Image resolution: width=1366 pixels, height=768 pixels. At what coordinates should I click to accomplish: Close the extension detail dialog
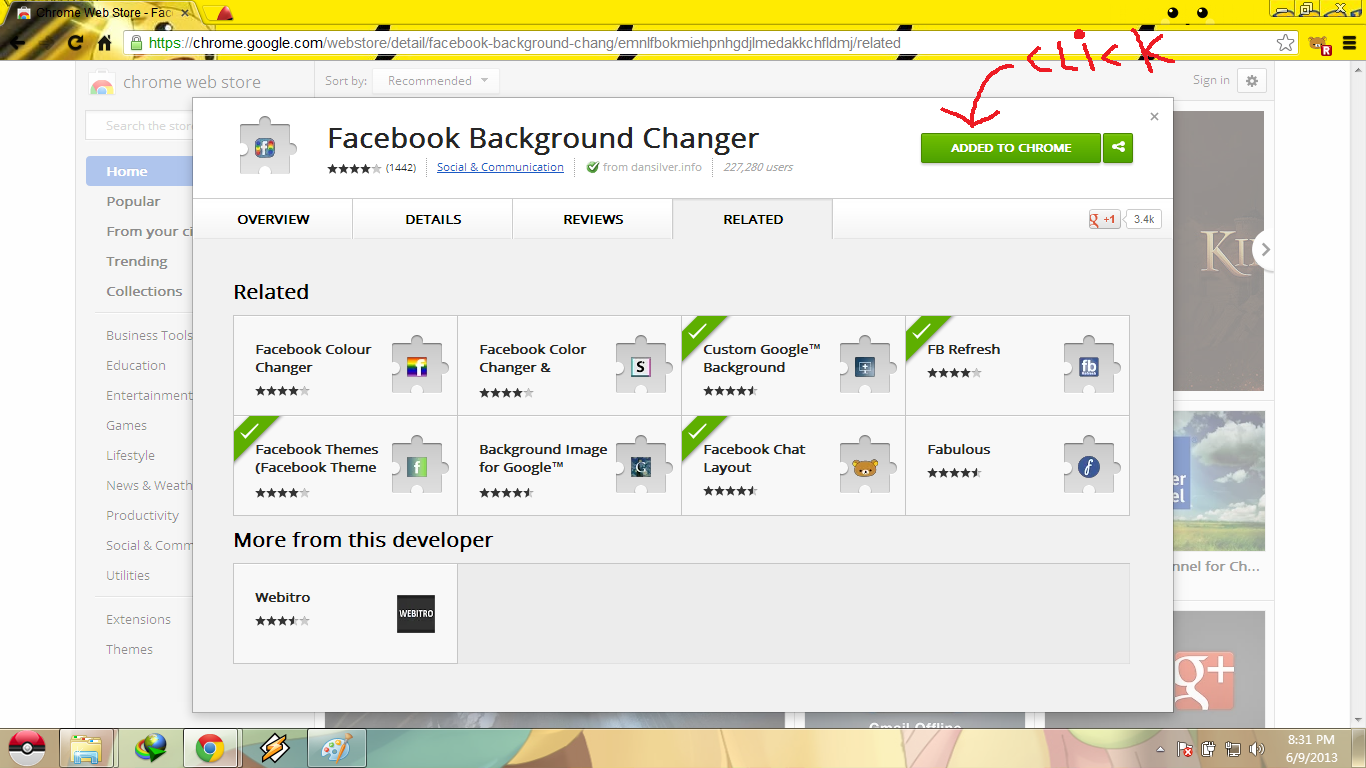click(x=1154, y=117)
